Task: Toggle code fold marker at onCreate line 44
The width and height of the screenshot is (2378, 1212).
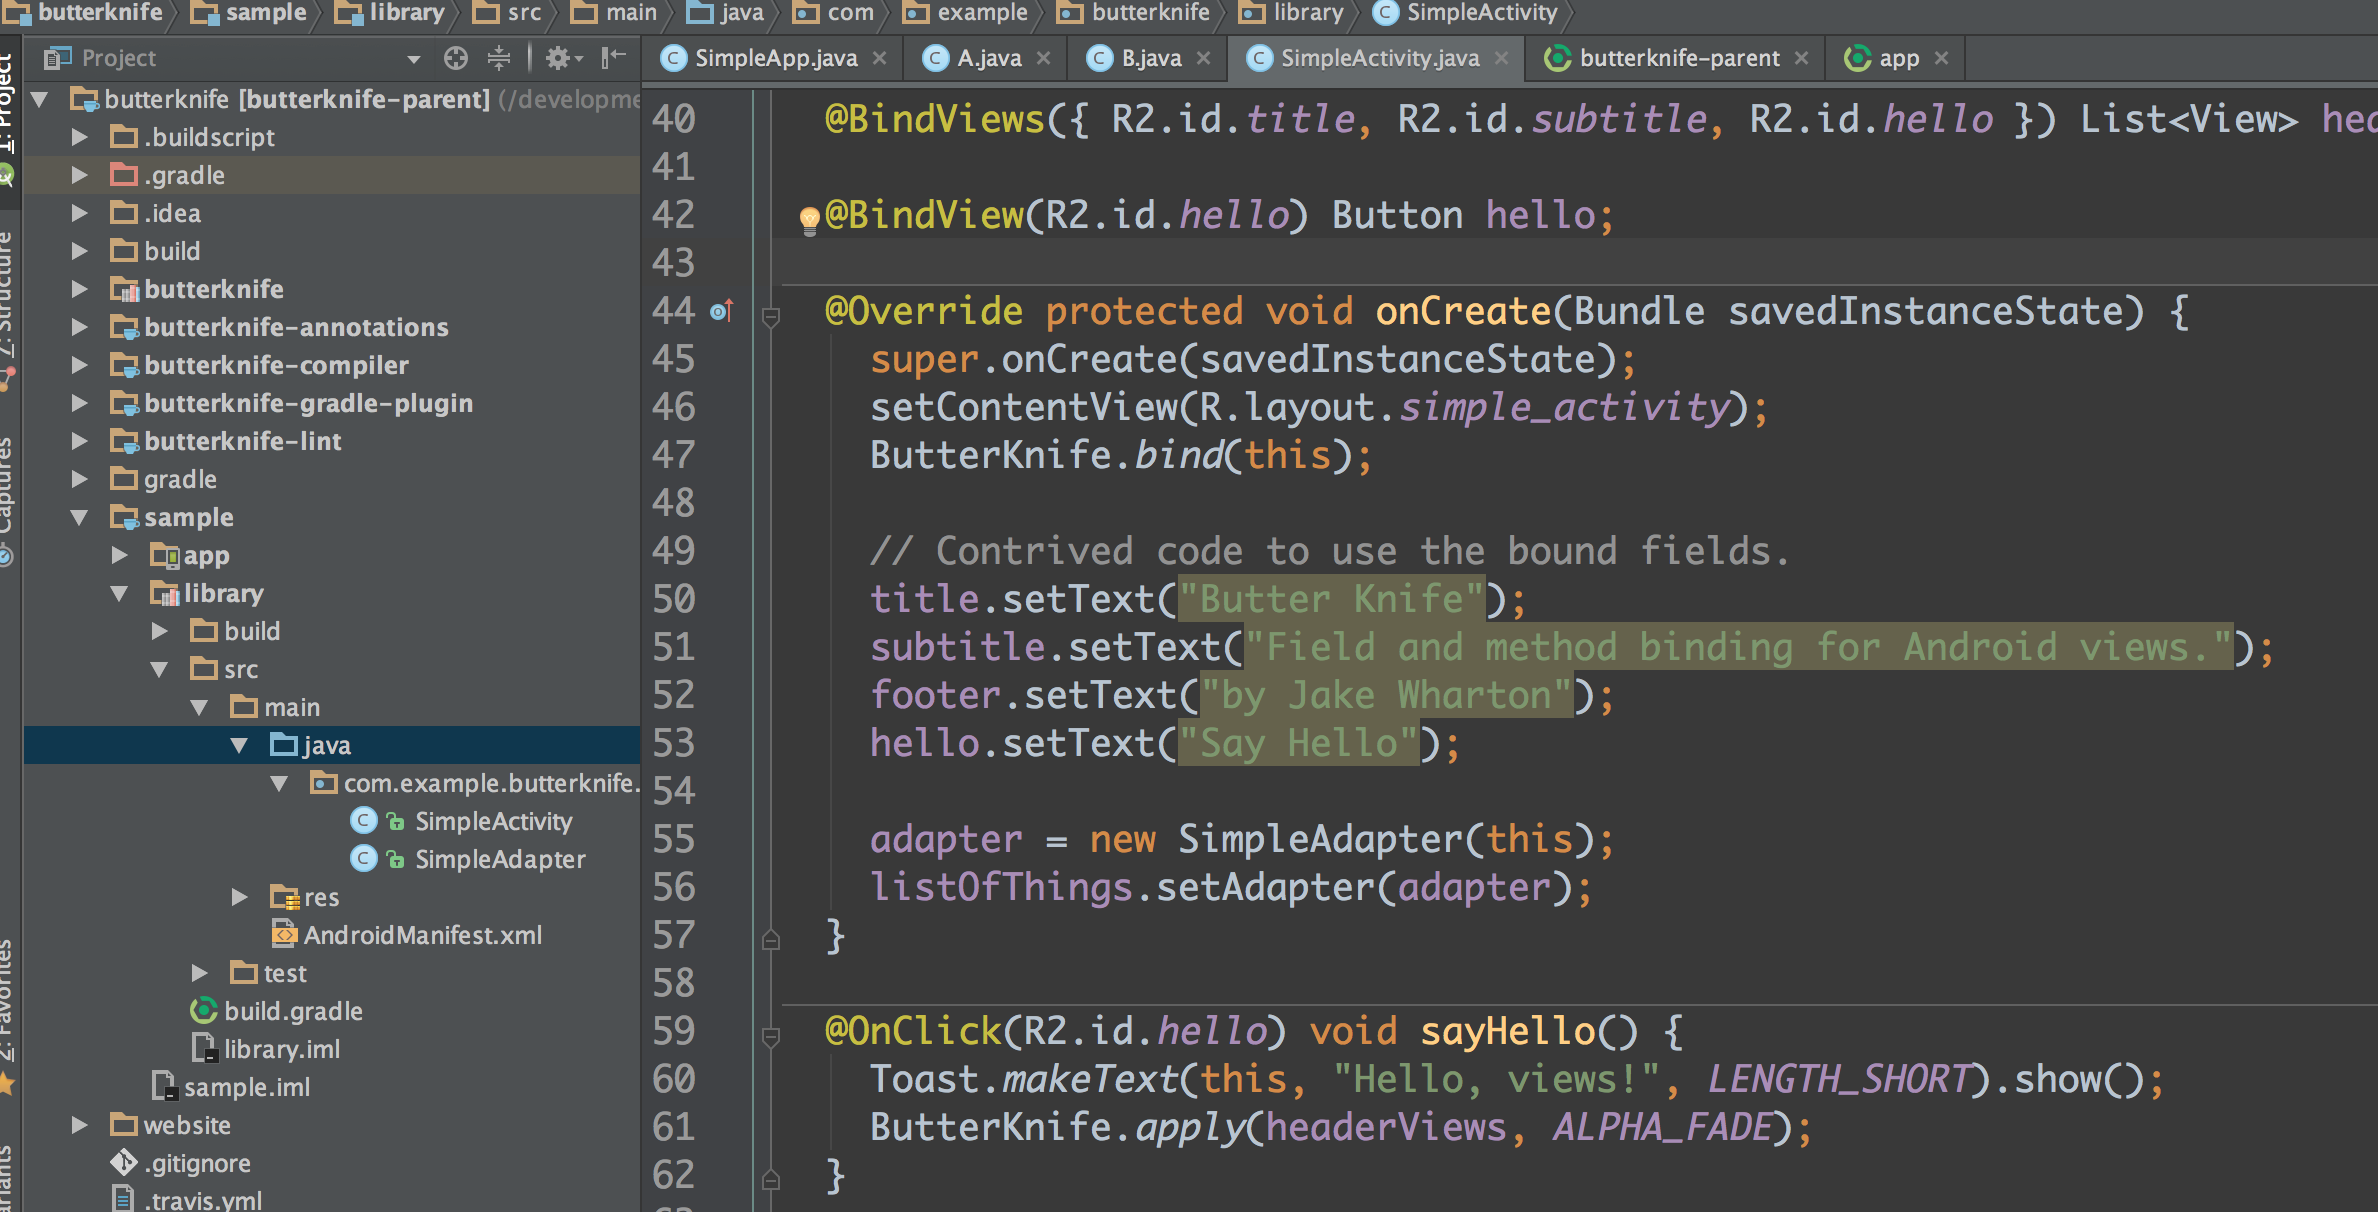Action: [x=771, y=318]
